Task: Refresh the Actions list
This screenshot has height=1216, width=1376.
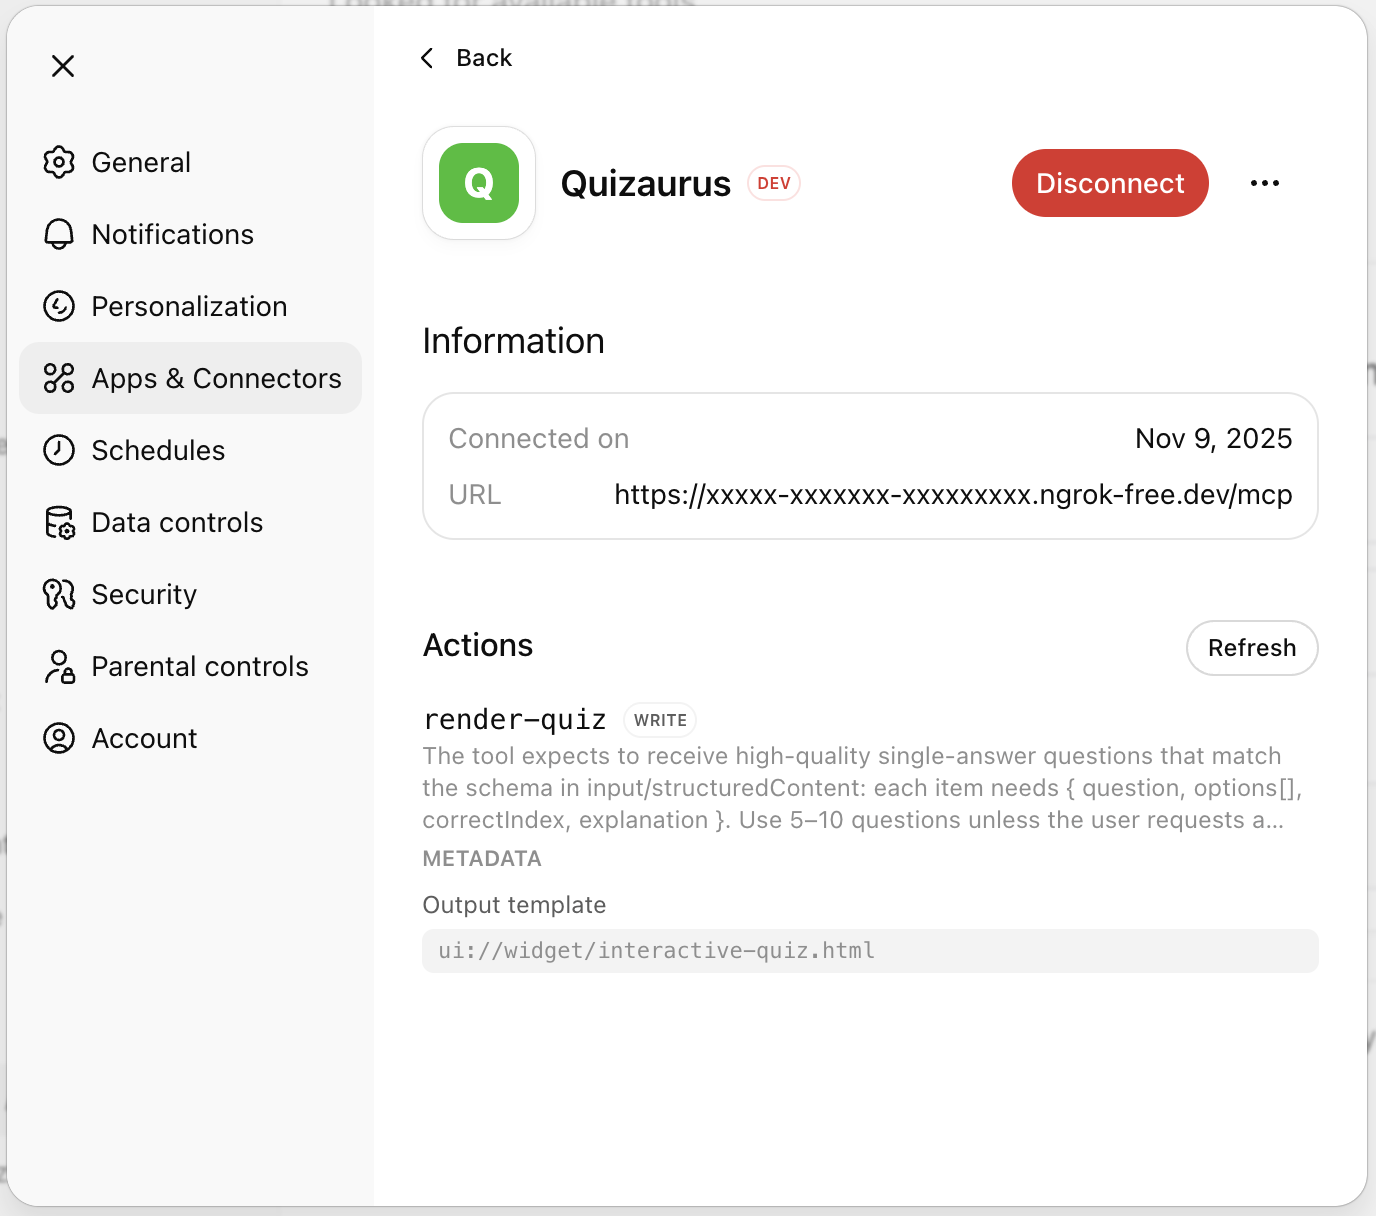Action: pyautogui.click(x=1252, y=648)
